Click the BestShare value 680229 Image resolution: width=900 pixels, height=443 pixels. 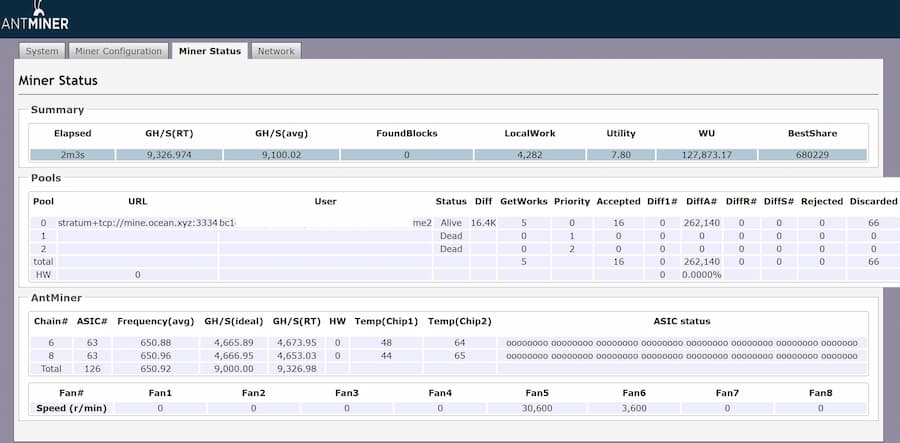click(811, 155)
